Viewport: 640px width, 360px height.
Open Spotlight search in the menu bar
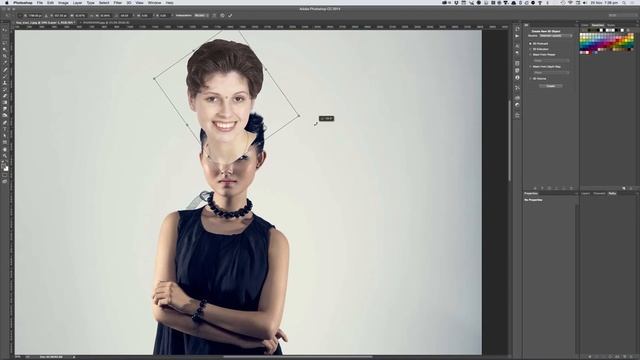[624, 2]
